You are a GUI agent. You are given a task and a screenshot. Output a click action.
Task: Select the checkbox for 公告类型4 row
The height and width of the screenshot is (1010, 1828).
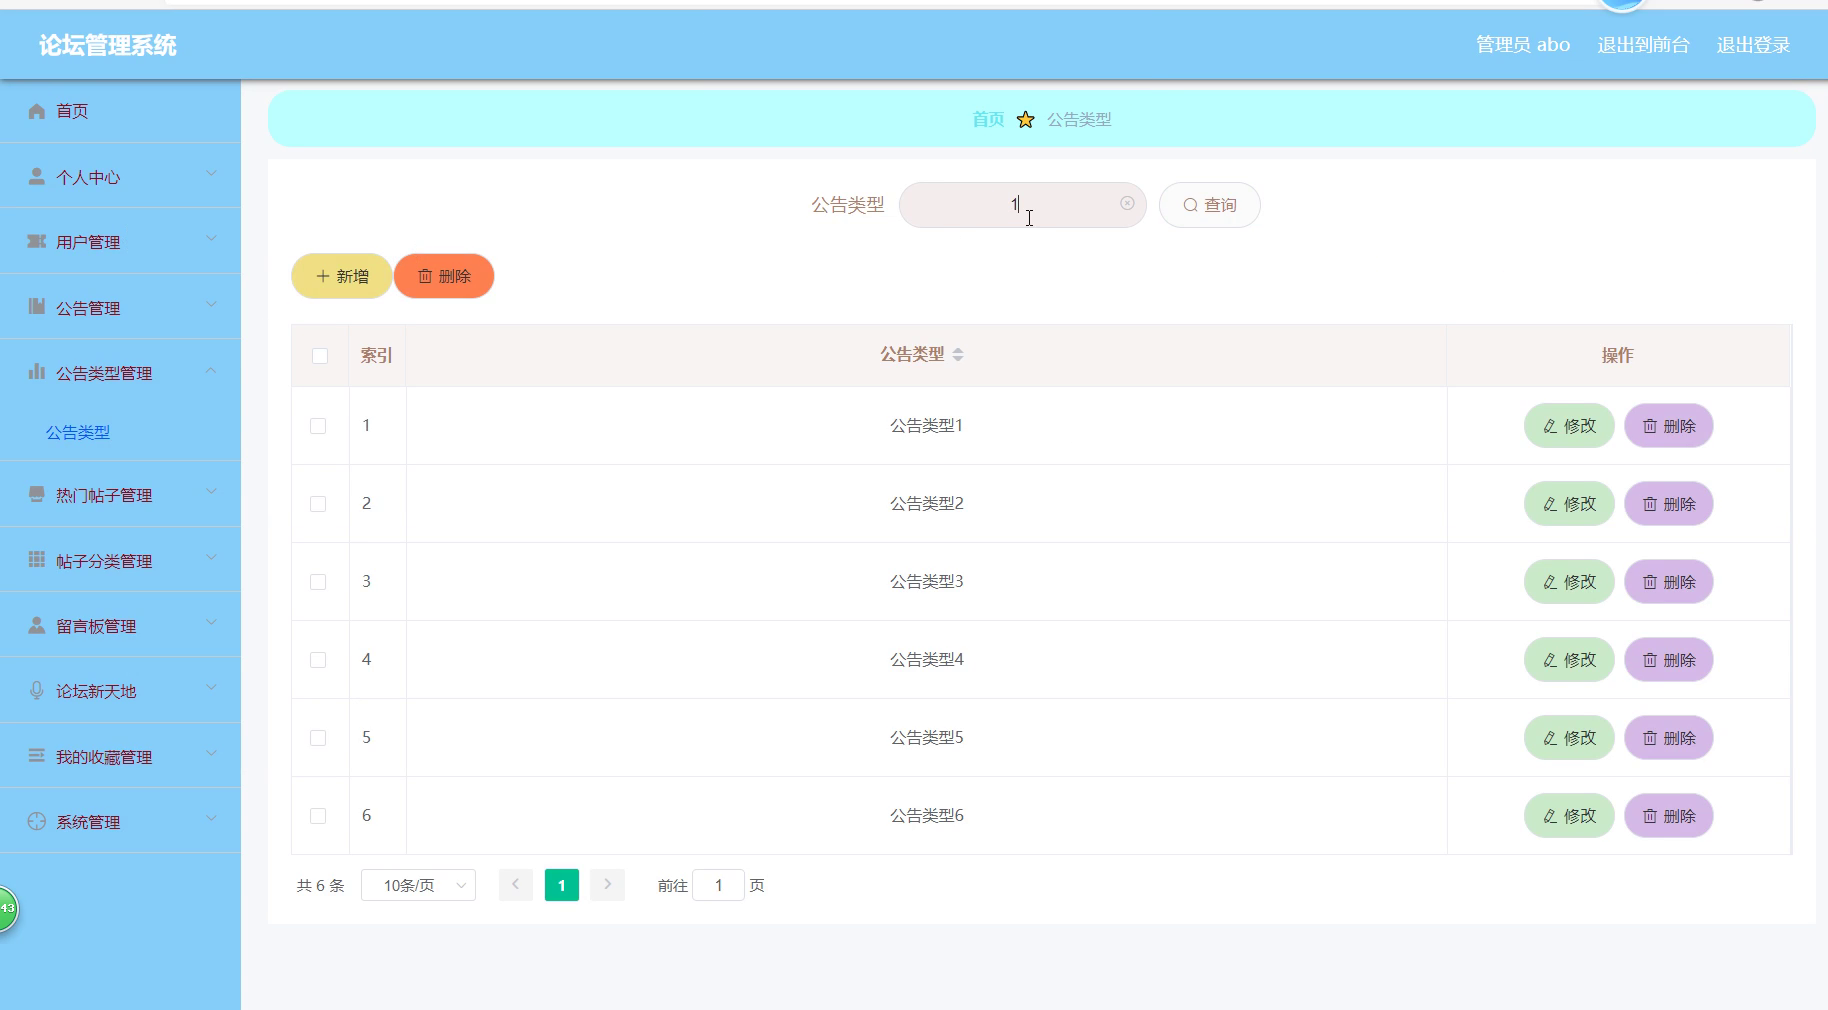pos(318,660)
